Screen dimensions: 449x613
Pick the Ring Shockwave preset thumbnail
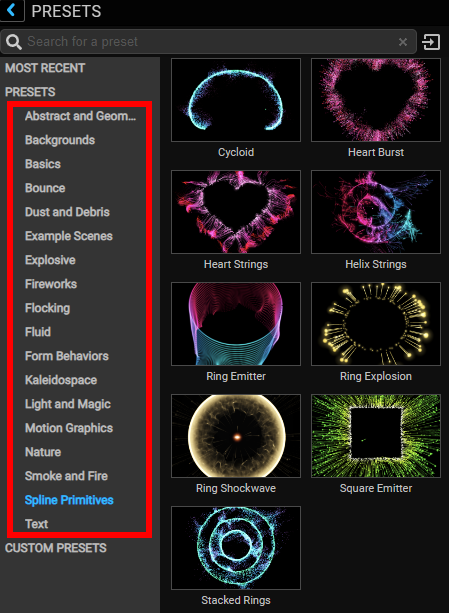click(236, 436)
